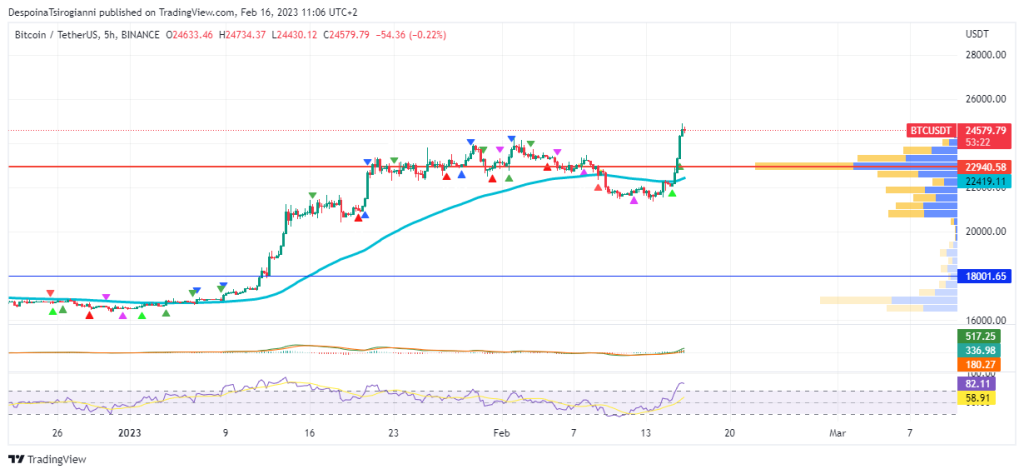This screenshot has height=474, width=1024.
Task: Click the 16000.00 price axis label
Action: click(x=985, y=320)
